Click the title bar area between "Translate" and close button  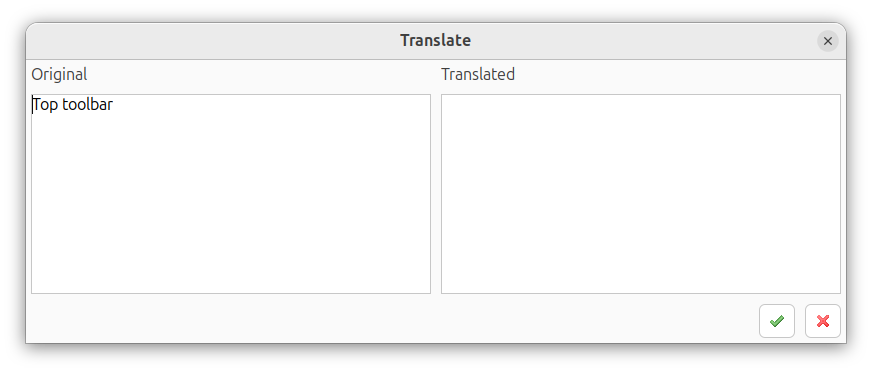click(644, 41)
